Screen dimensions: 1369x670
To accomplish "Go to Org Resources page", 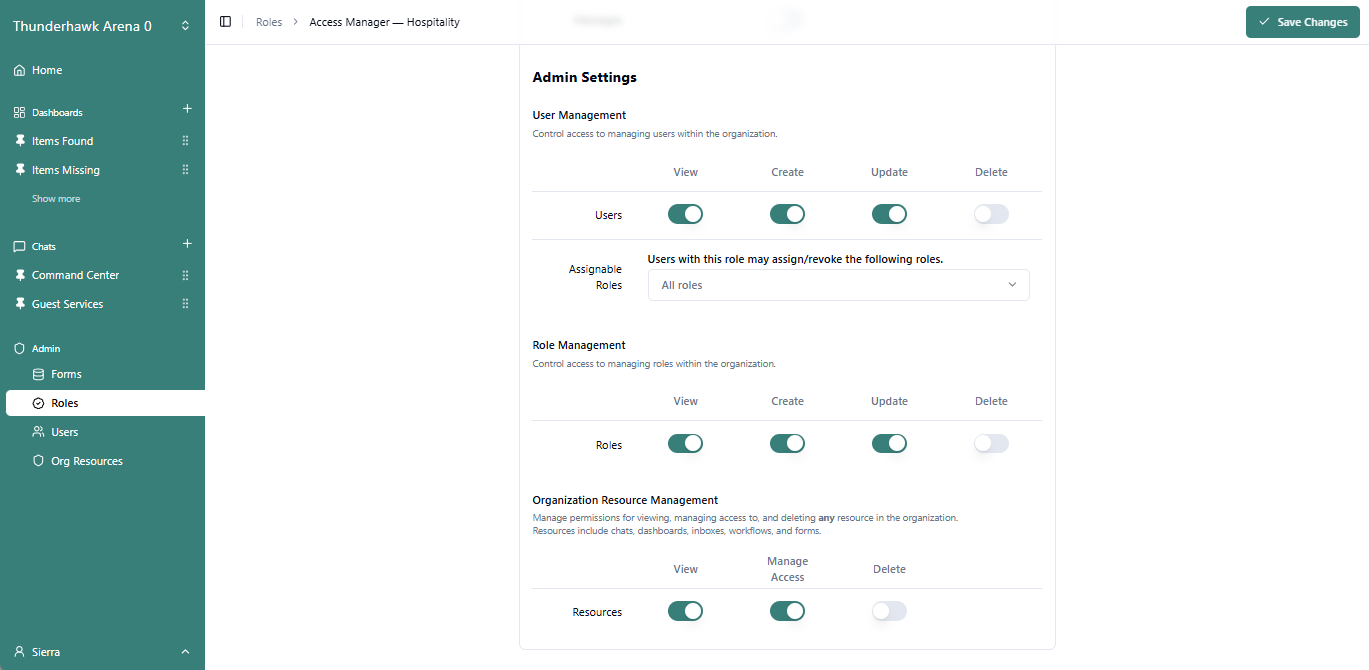I will (x=86, y=461).
